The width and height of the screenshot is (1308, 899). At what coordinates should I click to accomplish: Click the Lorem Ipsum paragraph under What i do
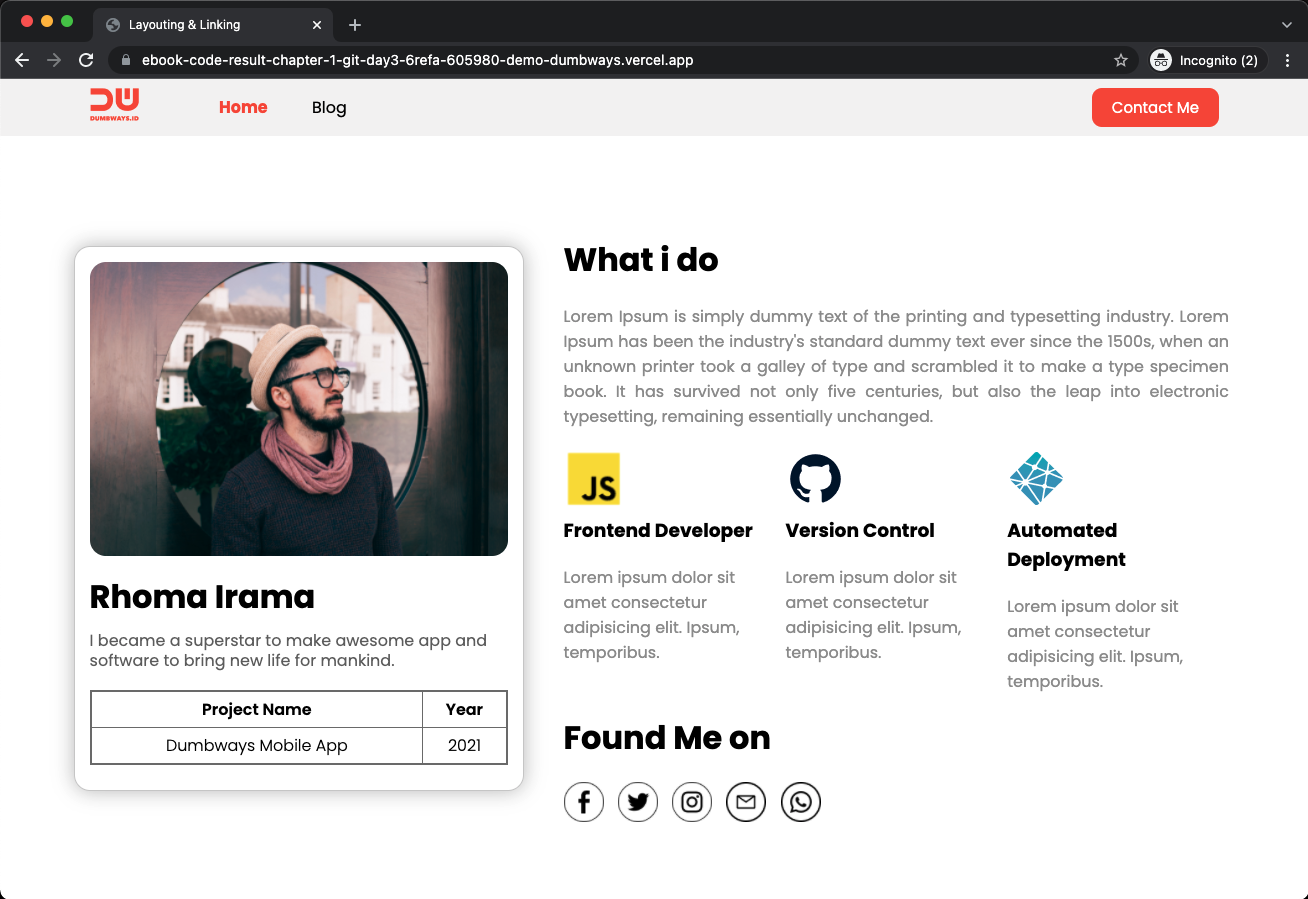[x=896, y=366]
